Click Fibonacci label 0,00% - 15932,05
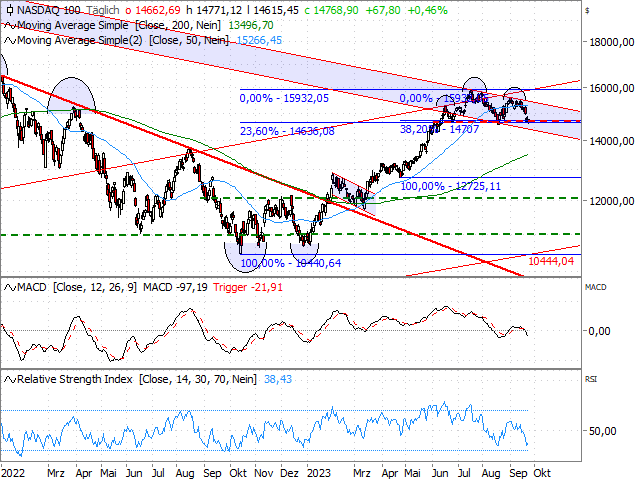Viewport: 640px width, 480px height. click(284, 98)
